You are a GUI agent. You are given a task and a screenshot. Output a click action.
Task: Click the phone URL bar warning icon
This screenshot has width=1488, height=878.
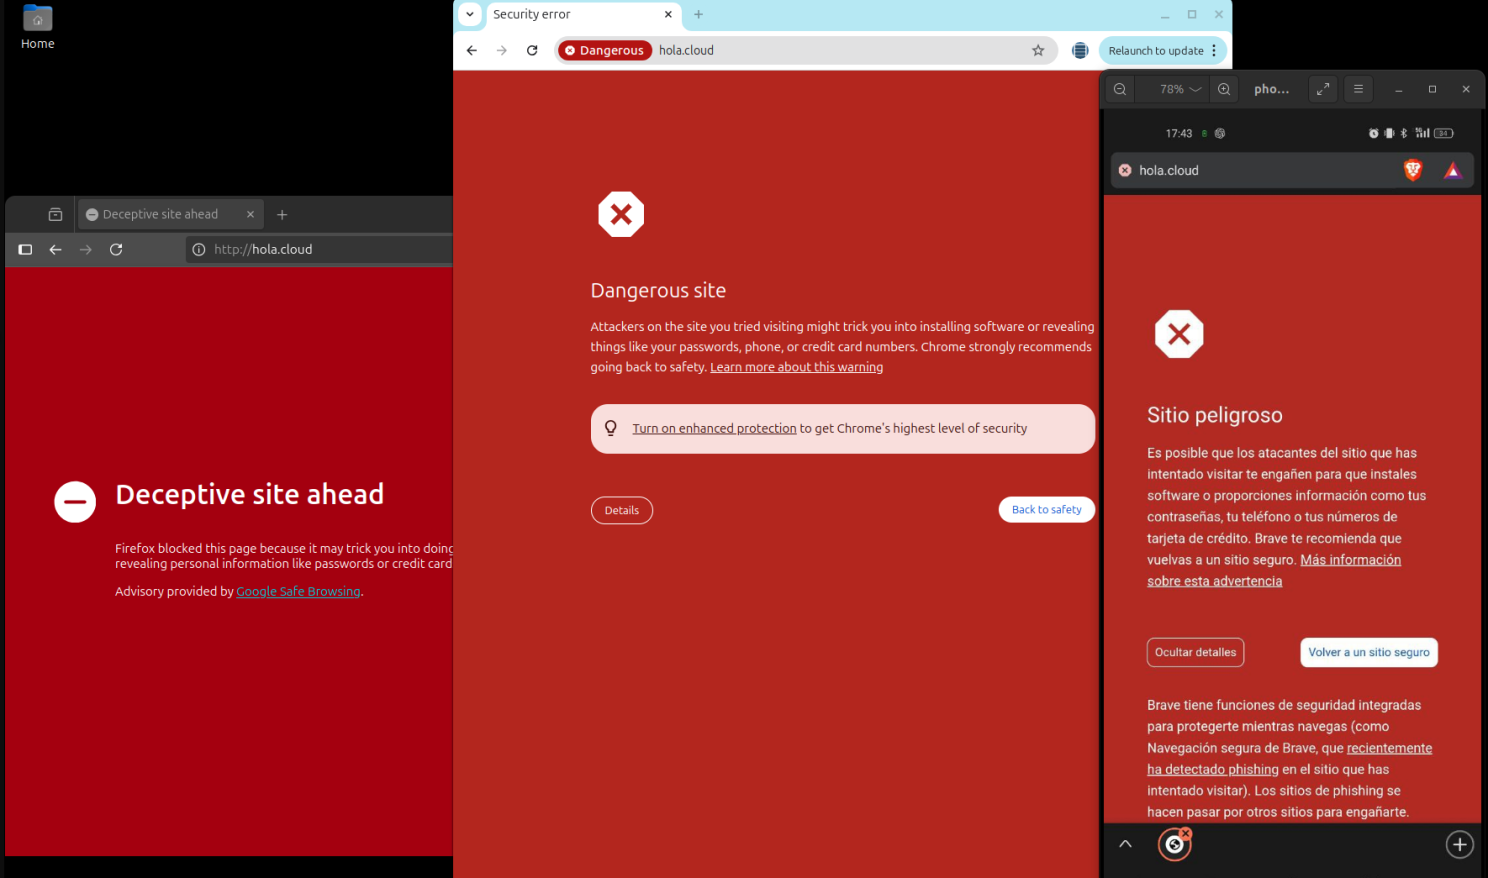pos(1125,170)
